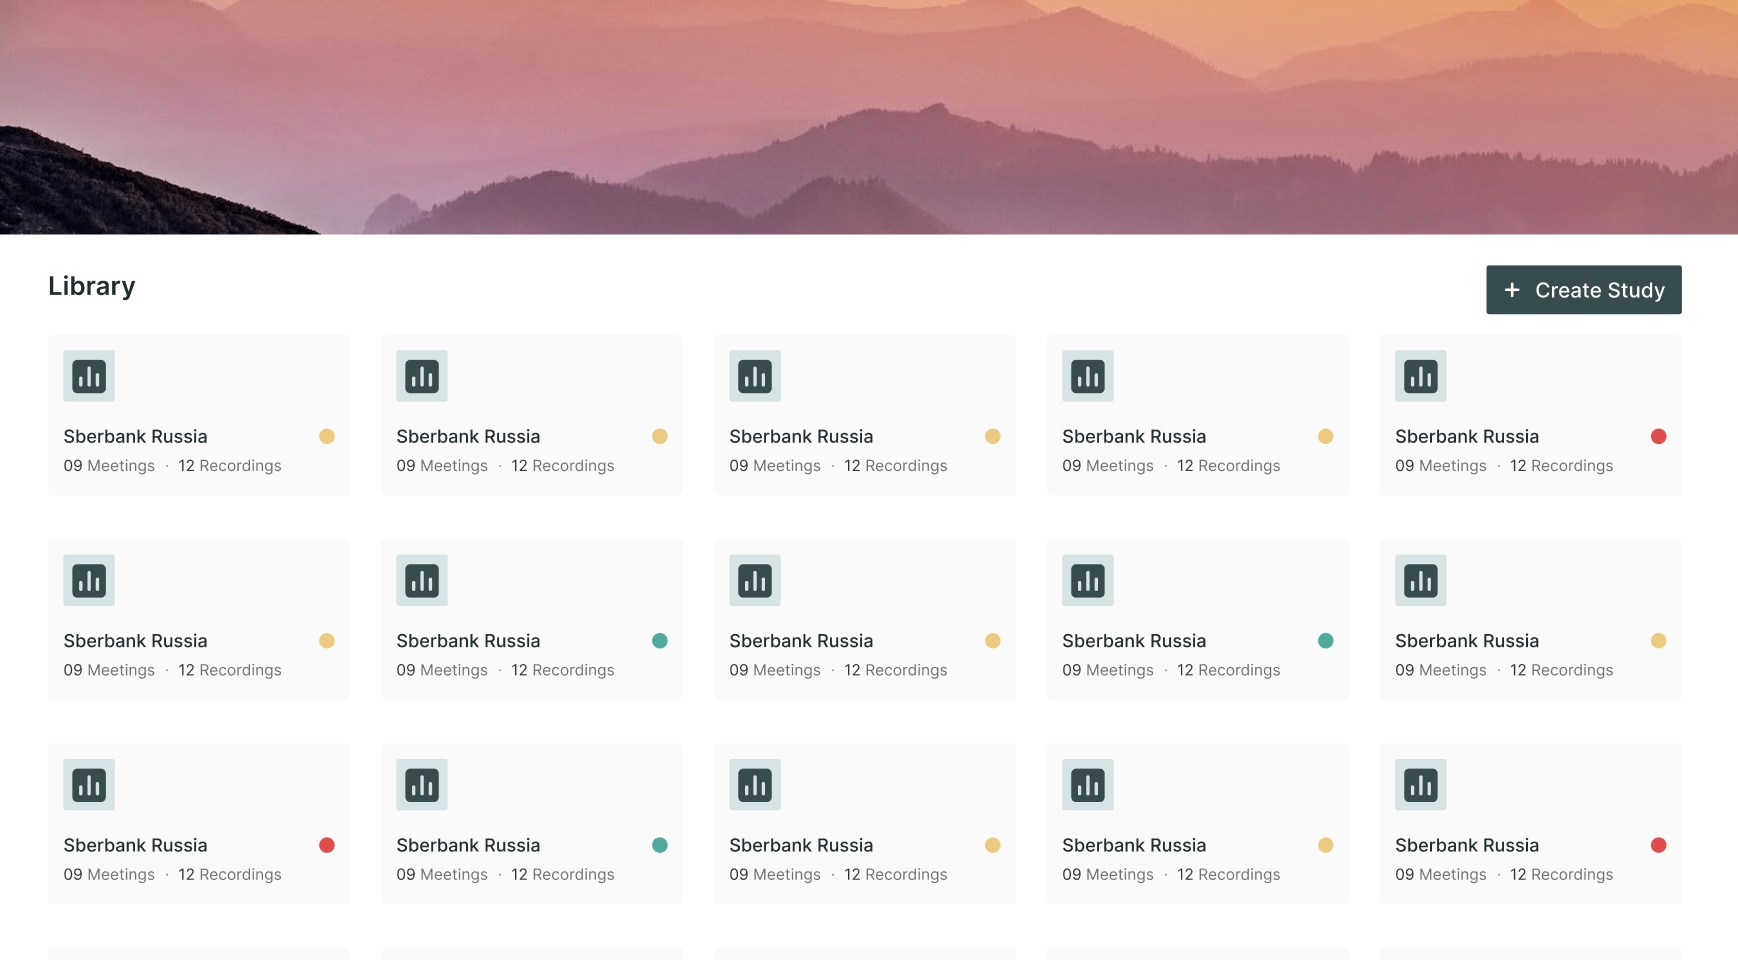Click chart icon of third row's middle card
Viewport: 1738px width, 960px height.
pyautogui.click(x=754, y=785)
